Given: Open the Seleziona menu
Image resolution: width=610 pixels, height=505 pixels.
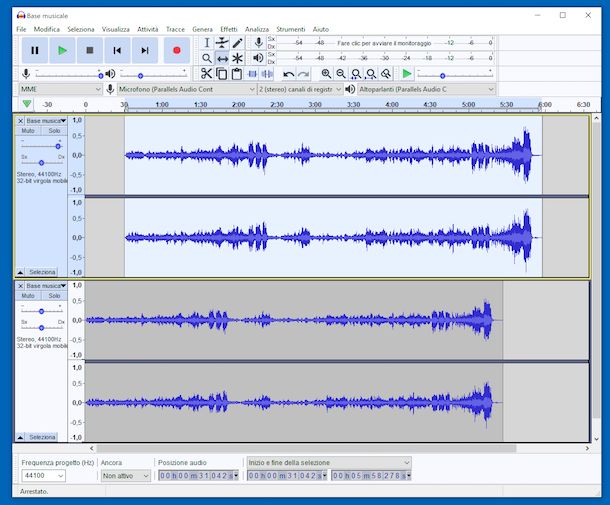Looking at the screenshot, I should (81, 29).
